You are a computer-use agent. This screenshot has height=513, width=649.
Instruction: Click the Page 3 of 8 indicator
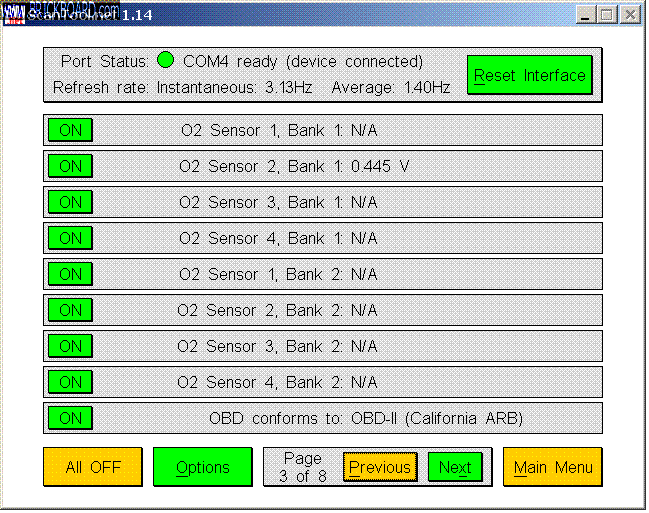(303, 467)
